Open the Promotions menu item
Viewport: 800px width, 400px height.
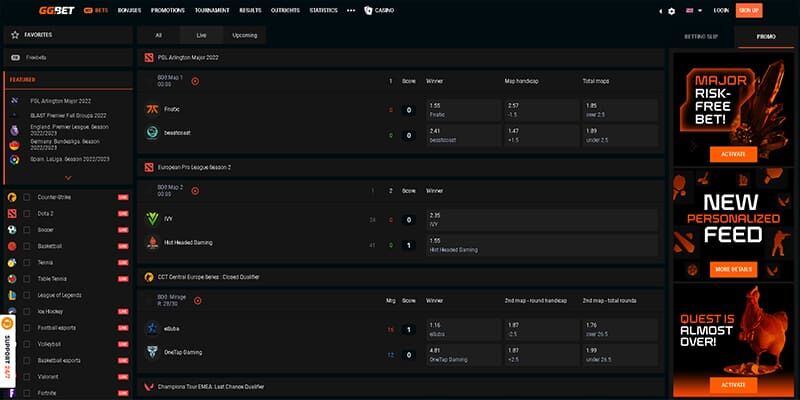click(x=168, y=10)
